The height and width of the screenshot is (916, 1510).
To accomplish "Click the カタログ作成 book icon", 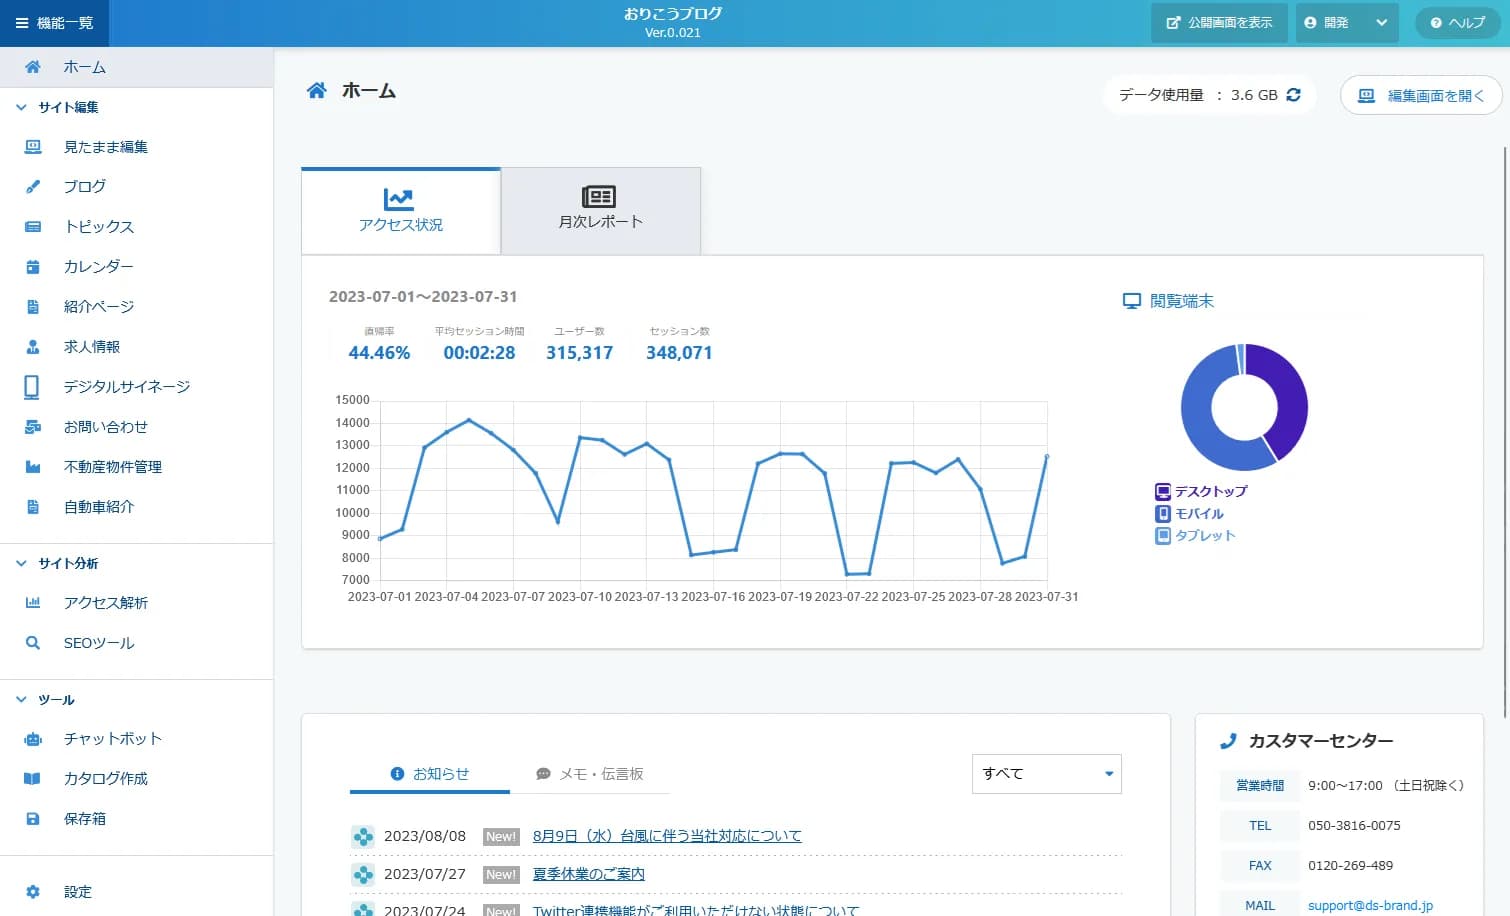I will point(33,779).
